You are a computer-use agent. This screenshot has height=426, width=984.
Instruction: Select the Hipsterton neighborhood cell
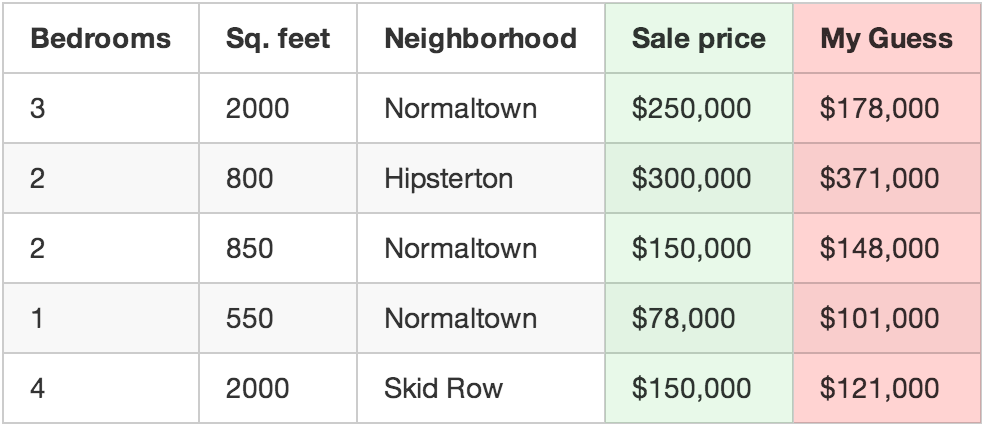(x=448, y=179)
